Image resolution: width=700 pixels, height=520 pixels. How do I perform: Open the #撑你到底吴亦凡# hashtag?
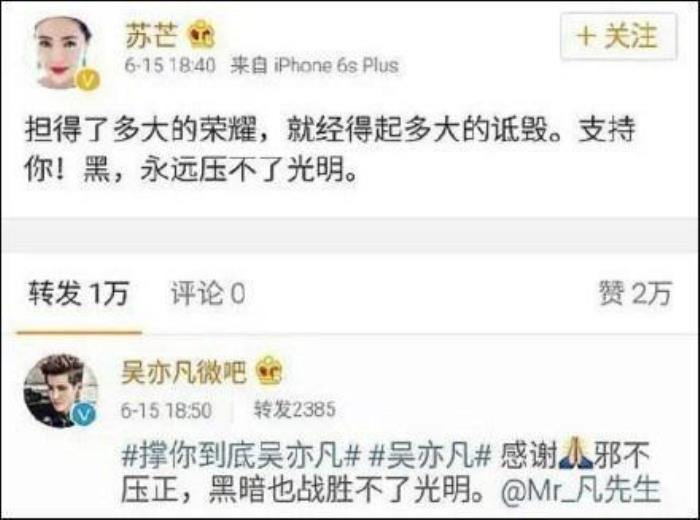click(x=241, y=456)
